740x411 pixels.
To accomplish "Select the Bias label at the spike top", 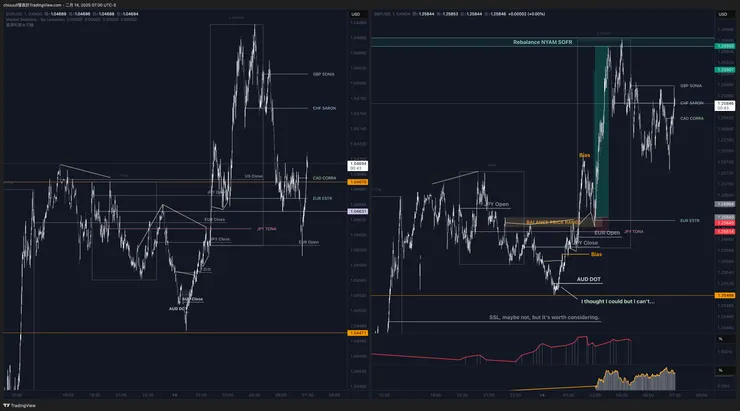I will tap(584, 155).
